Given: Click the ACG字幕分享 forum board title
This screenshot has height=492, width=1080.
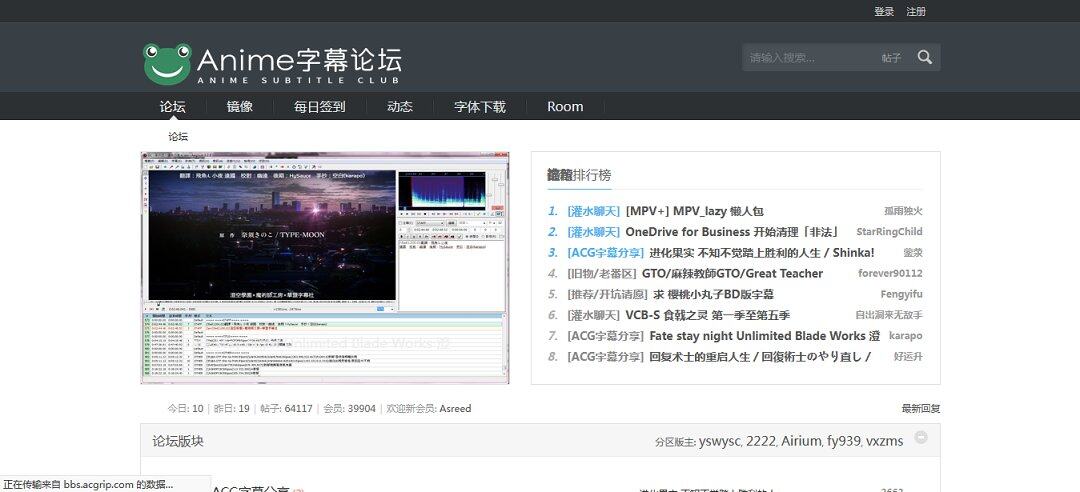Looking at the screenshot, I should pyautogui.click(x=251, y=489).
